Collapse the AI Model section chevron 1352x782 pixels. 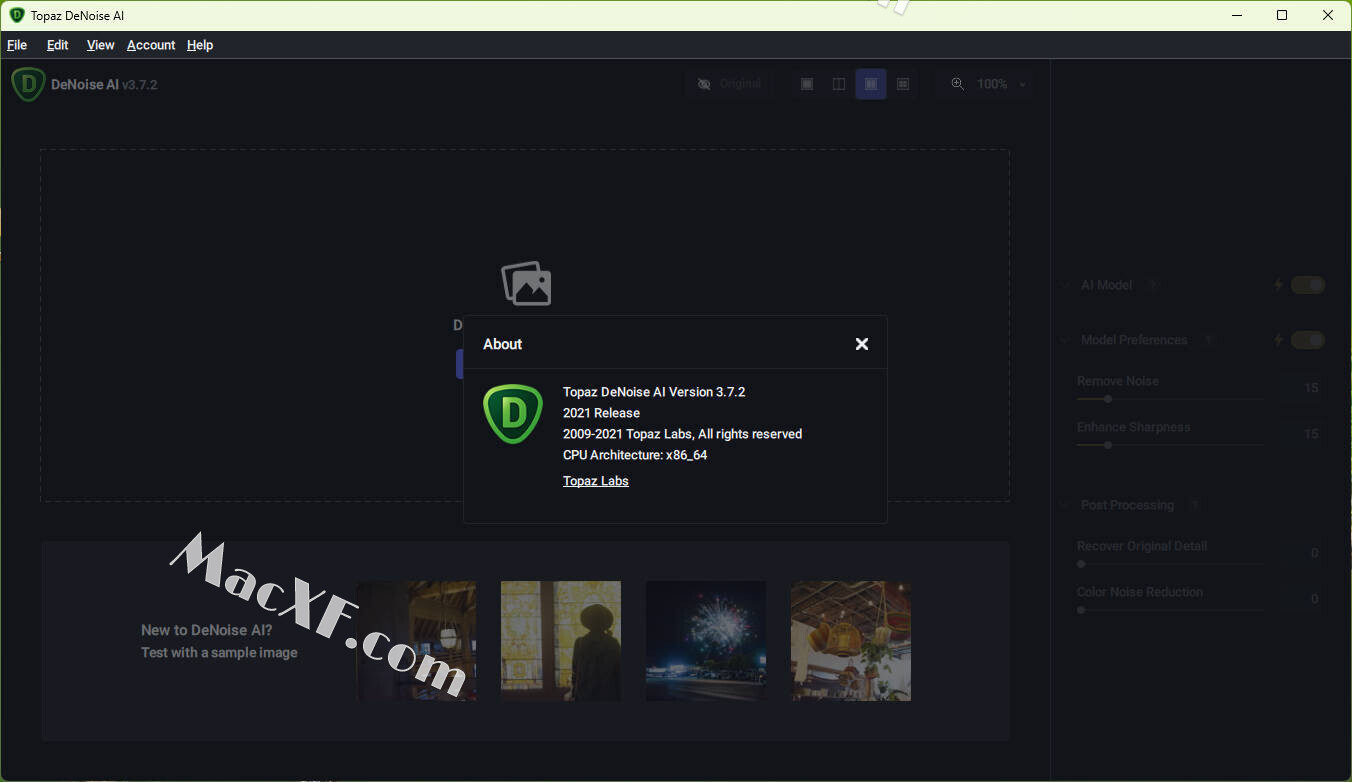[1065, 285]
